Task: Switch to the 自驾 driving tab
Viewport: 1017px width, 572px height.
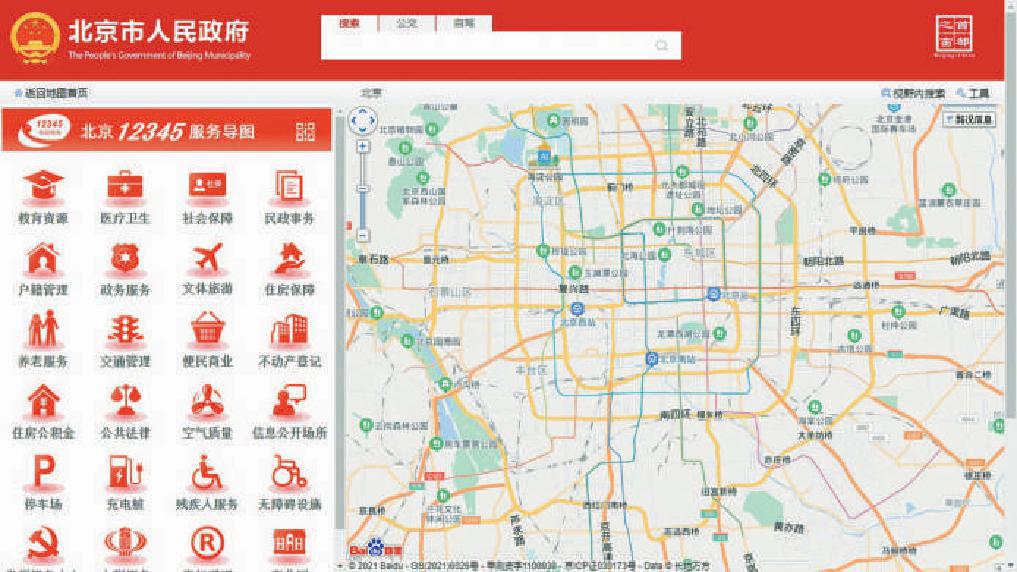Action: pos(463,23)
